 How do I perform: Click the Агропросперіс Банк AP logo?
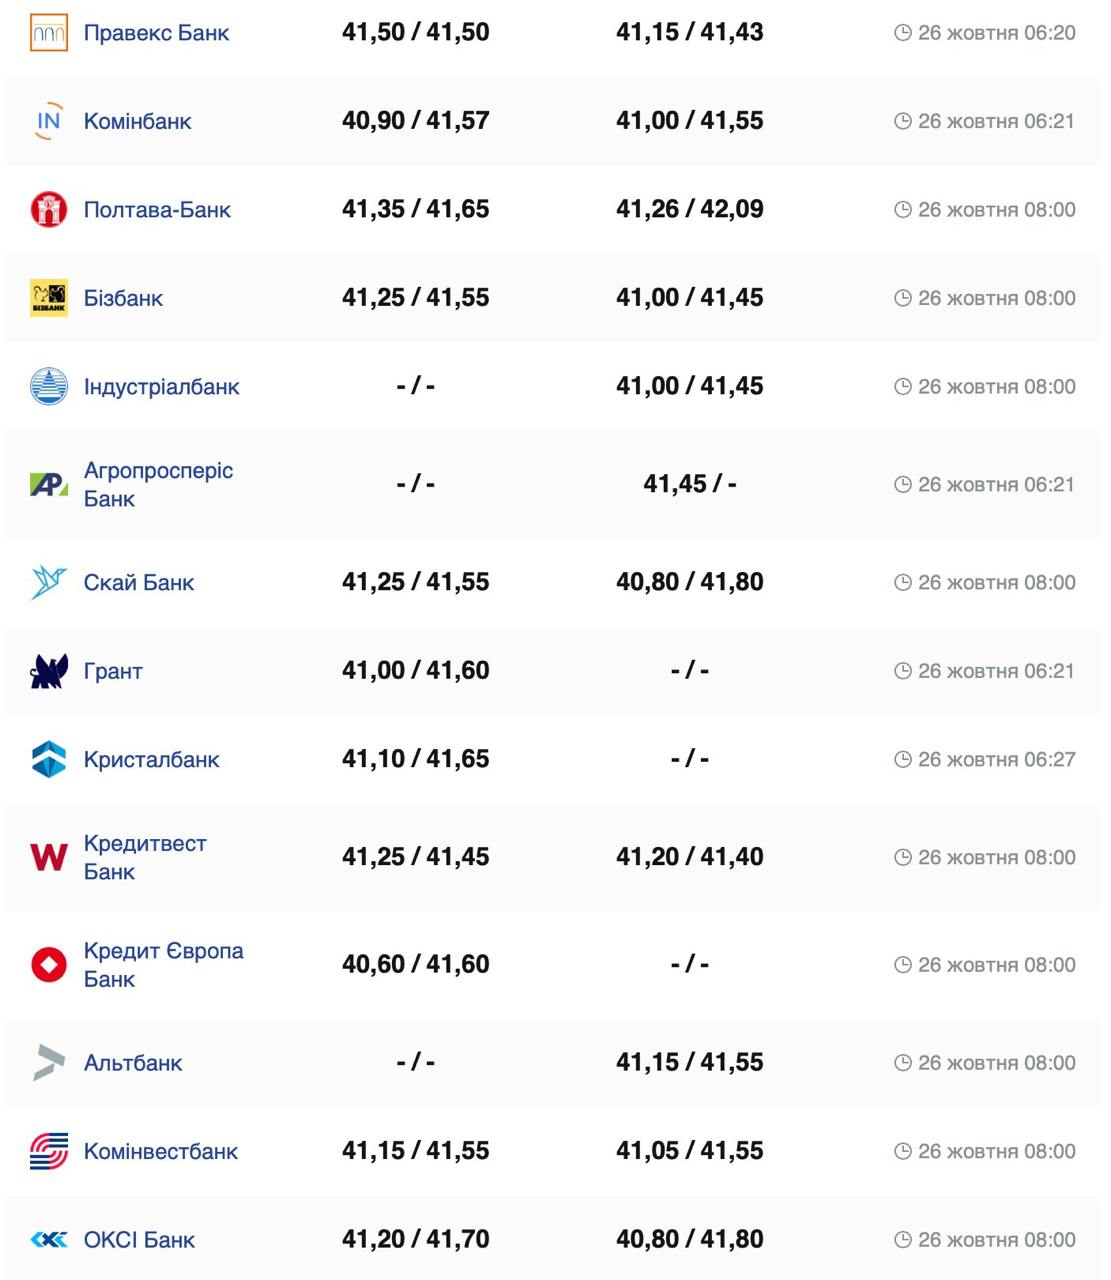[49, 485]
